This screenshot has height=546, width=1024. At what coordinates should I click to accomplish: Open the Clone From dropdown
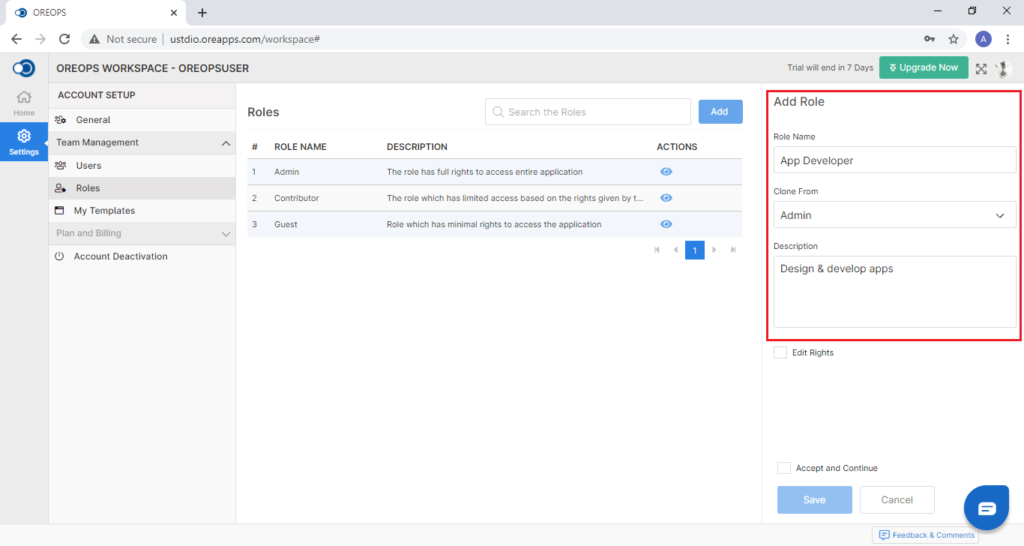coord(894,216)
